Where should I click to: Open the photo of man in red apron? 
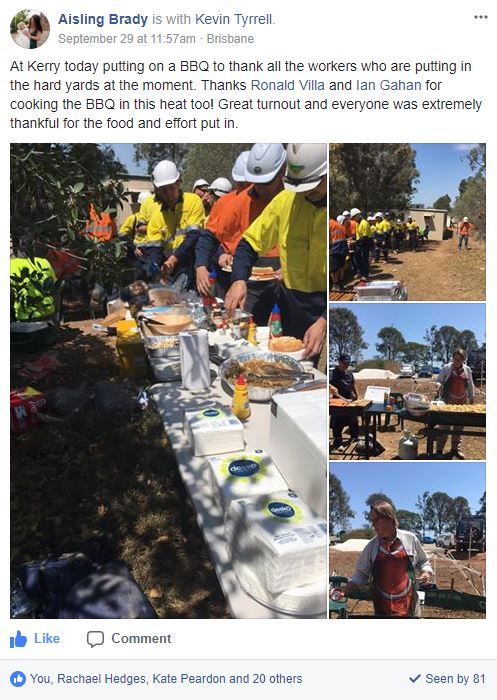point(407,540)
